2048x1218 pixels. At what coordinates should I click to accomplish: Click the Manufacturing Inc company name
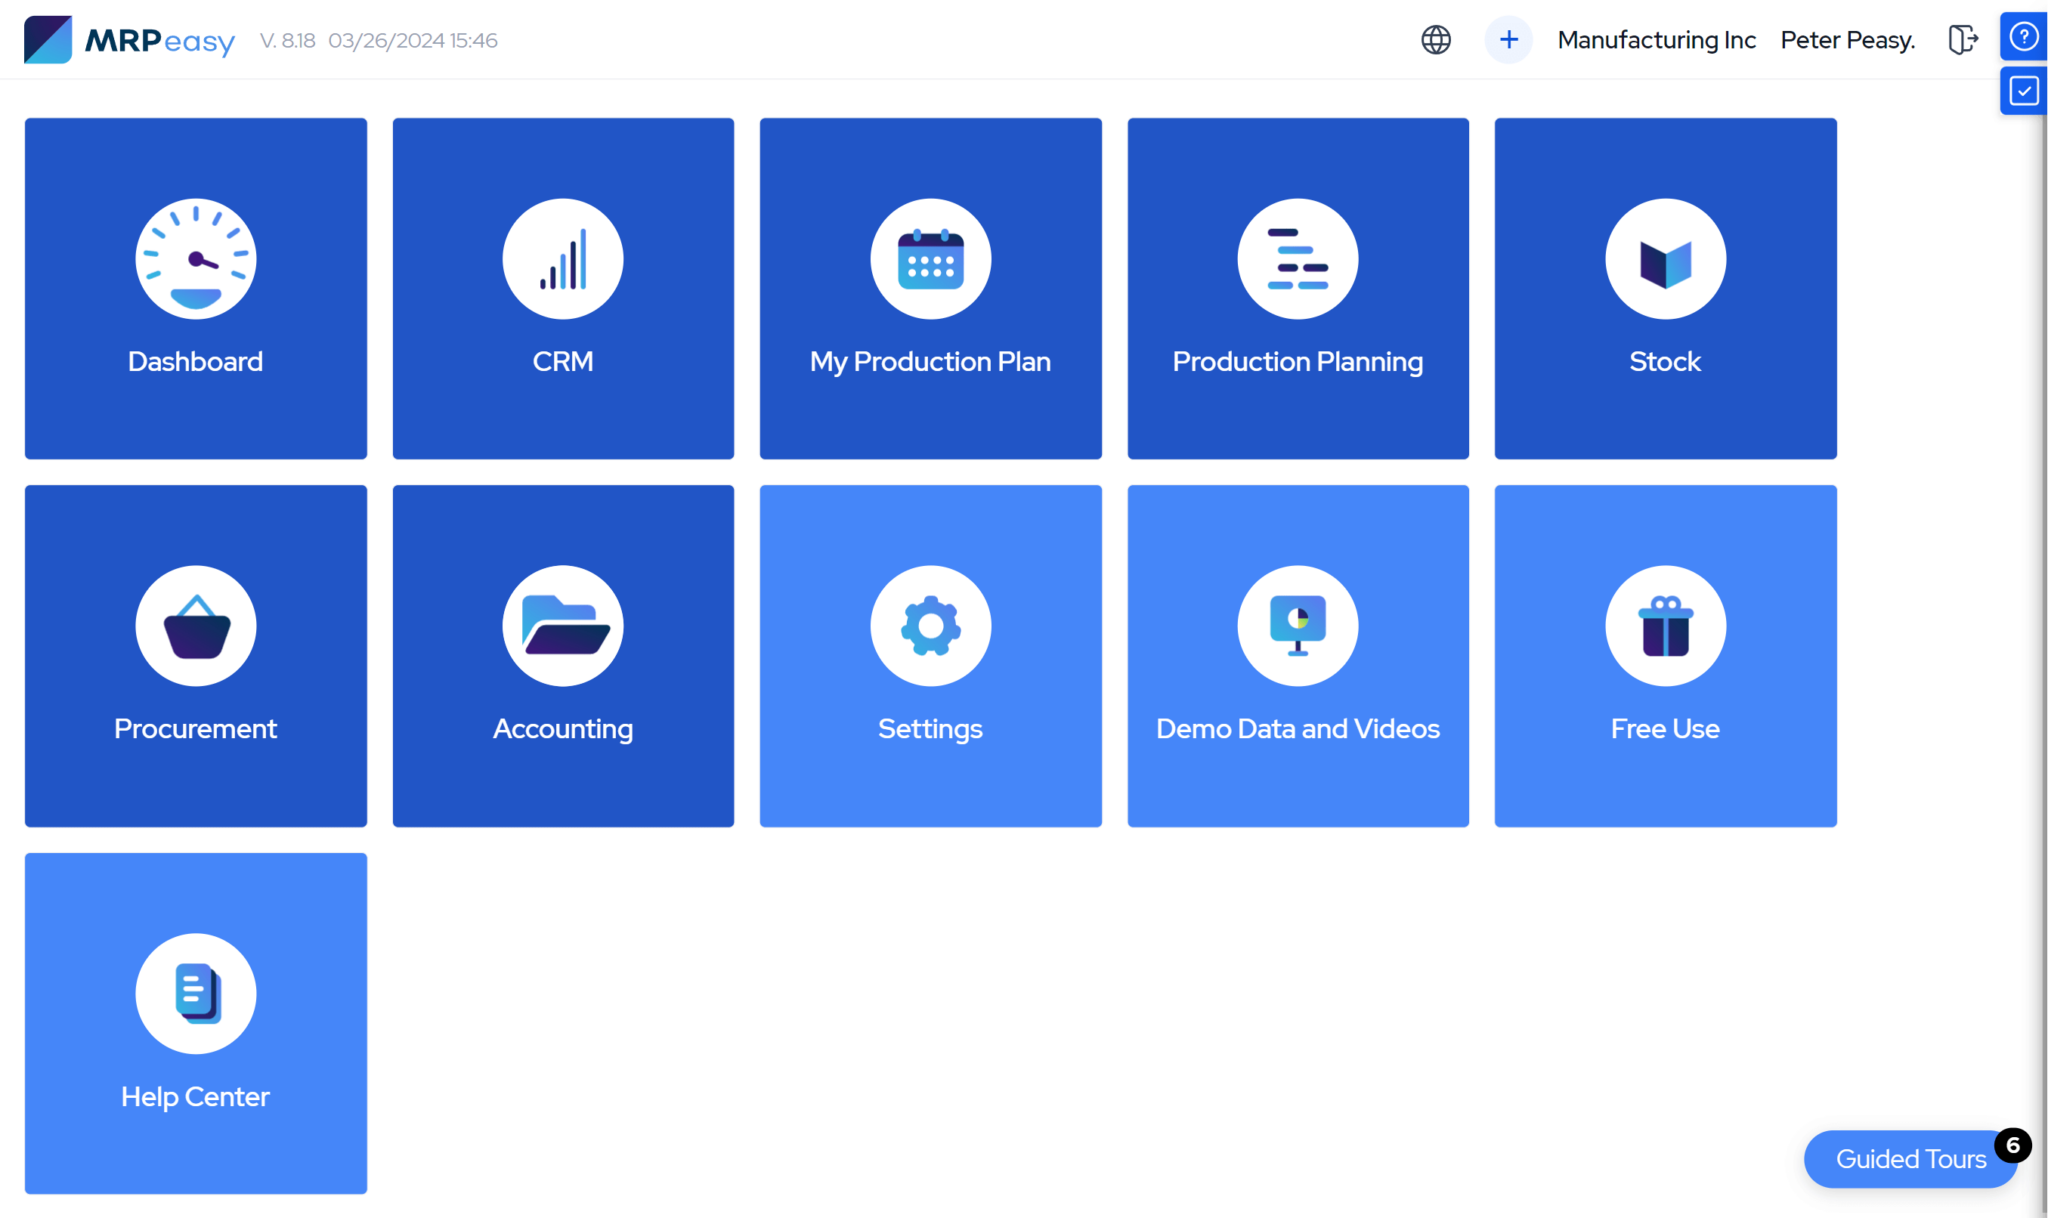(1656, 40)
